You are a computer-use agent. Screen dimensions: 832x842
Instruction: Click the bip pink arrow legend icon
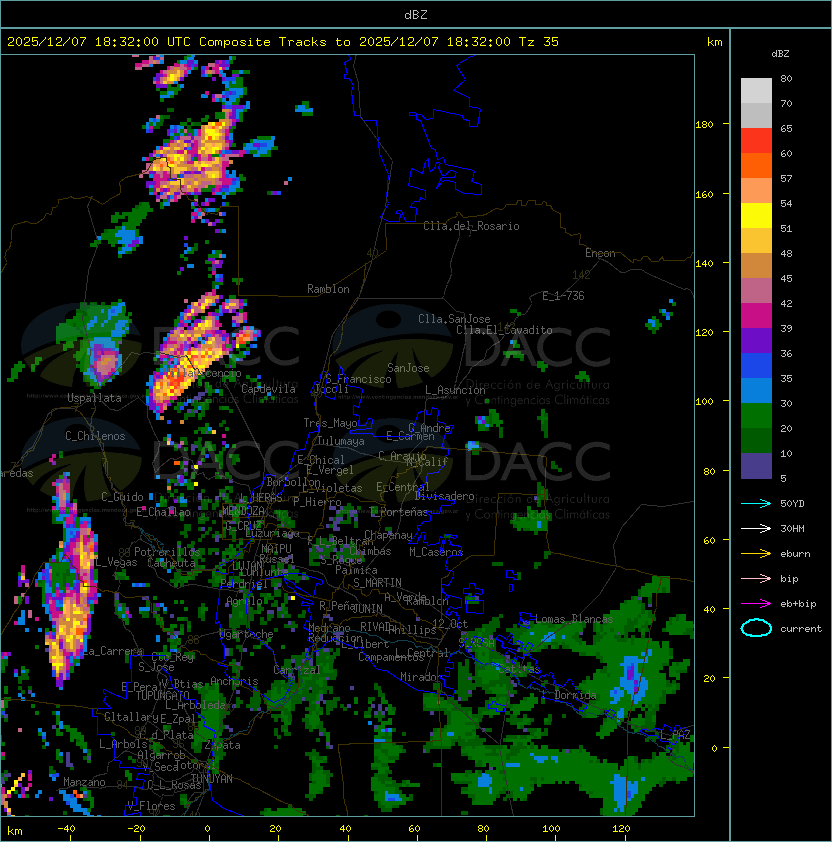point(756,579)
